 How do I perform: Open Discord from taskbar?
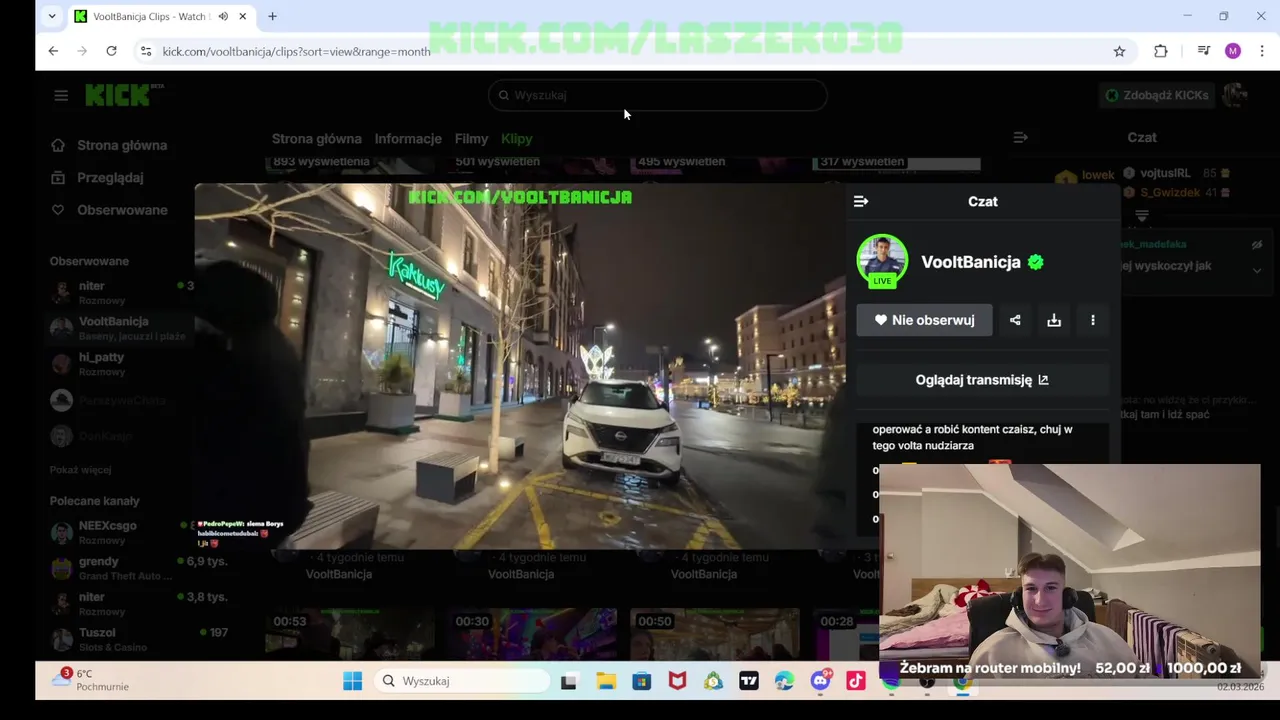tap(820, 681)
